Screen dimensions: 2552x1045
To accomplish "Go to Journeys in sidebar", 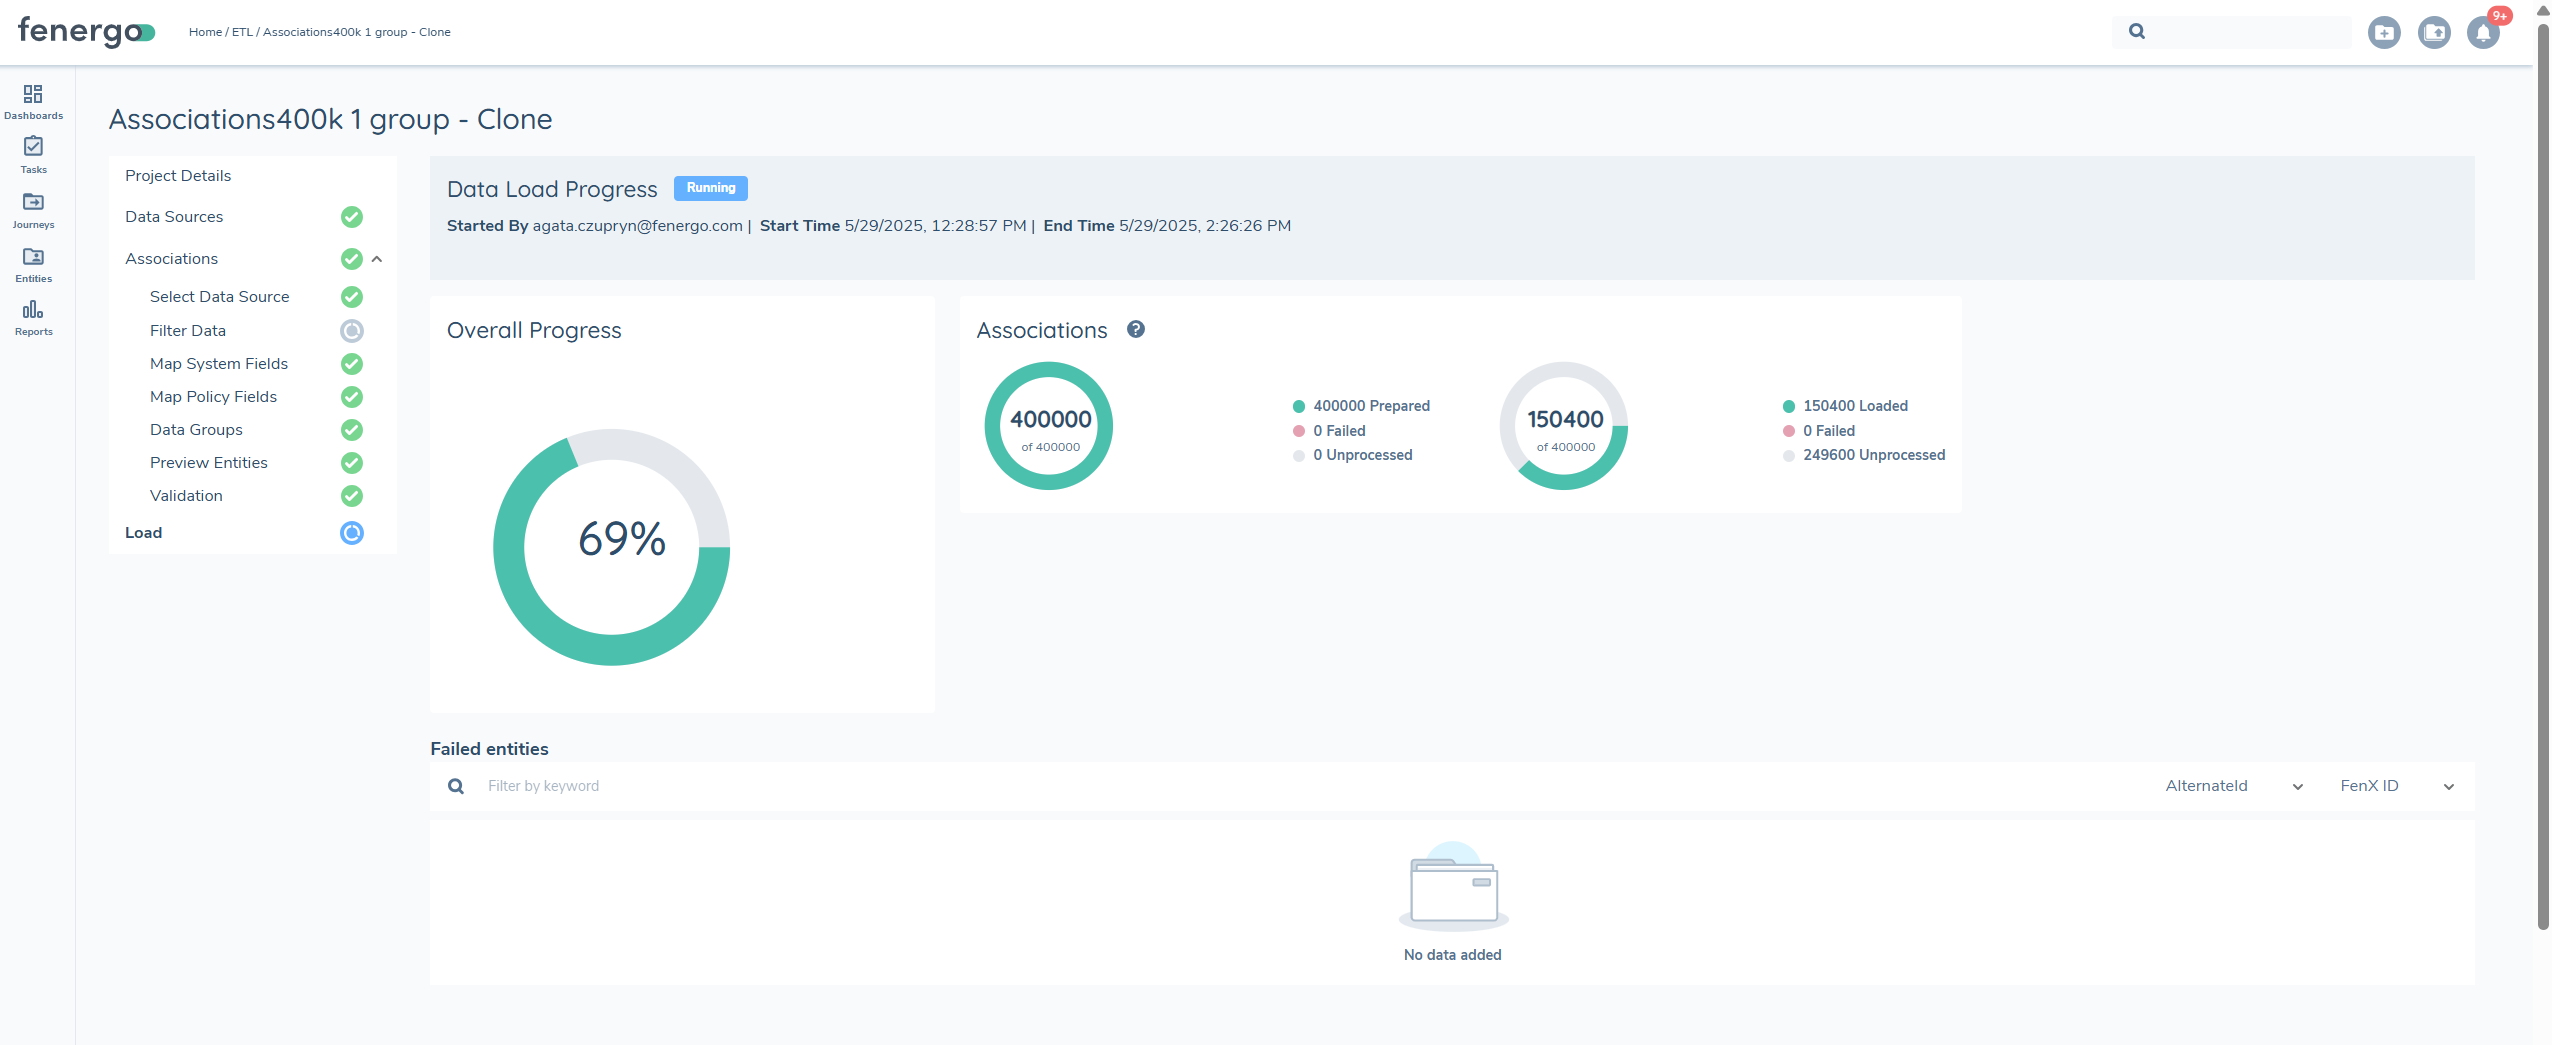I will (33, 210).
